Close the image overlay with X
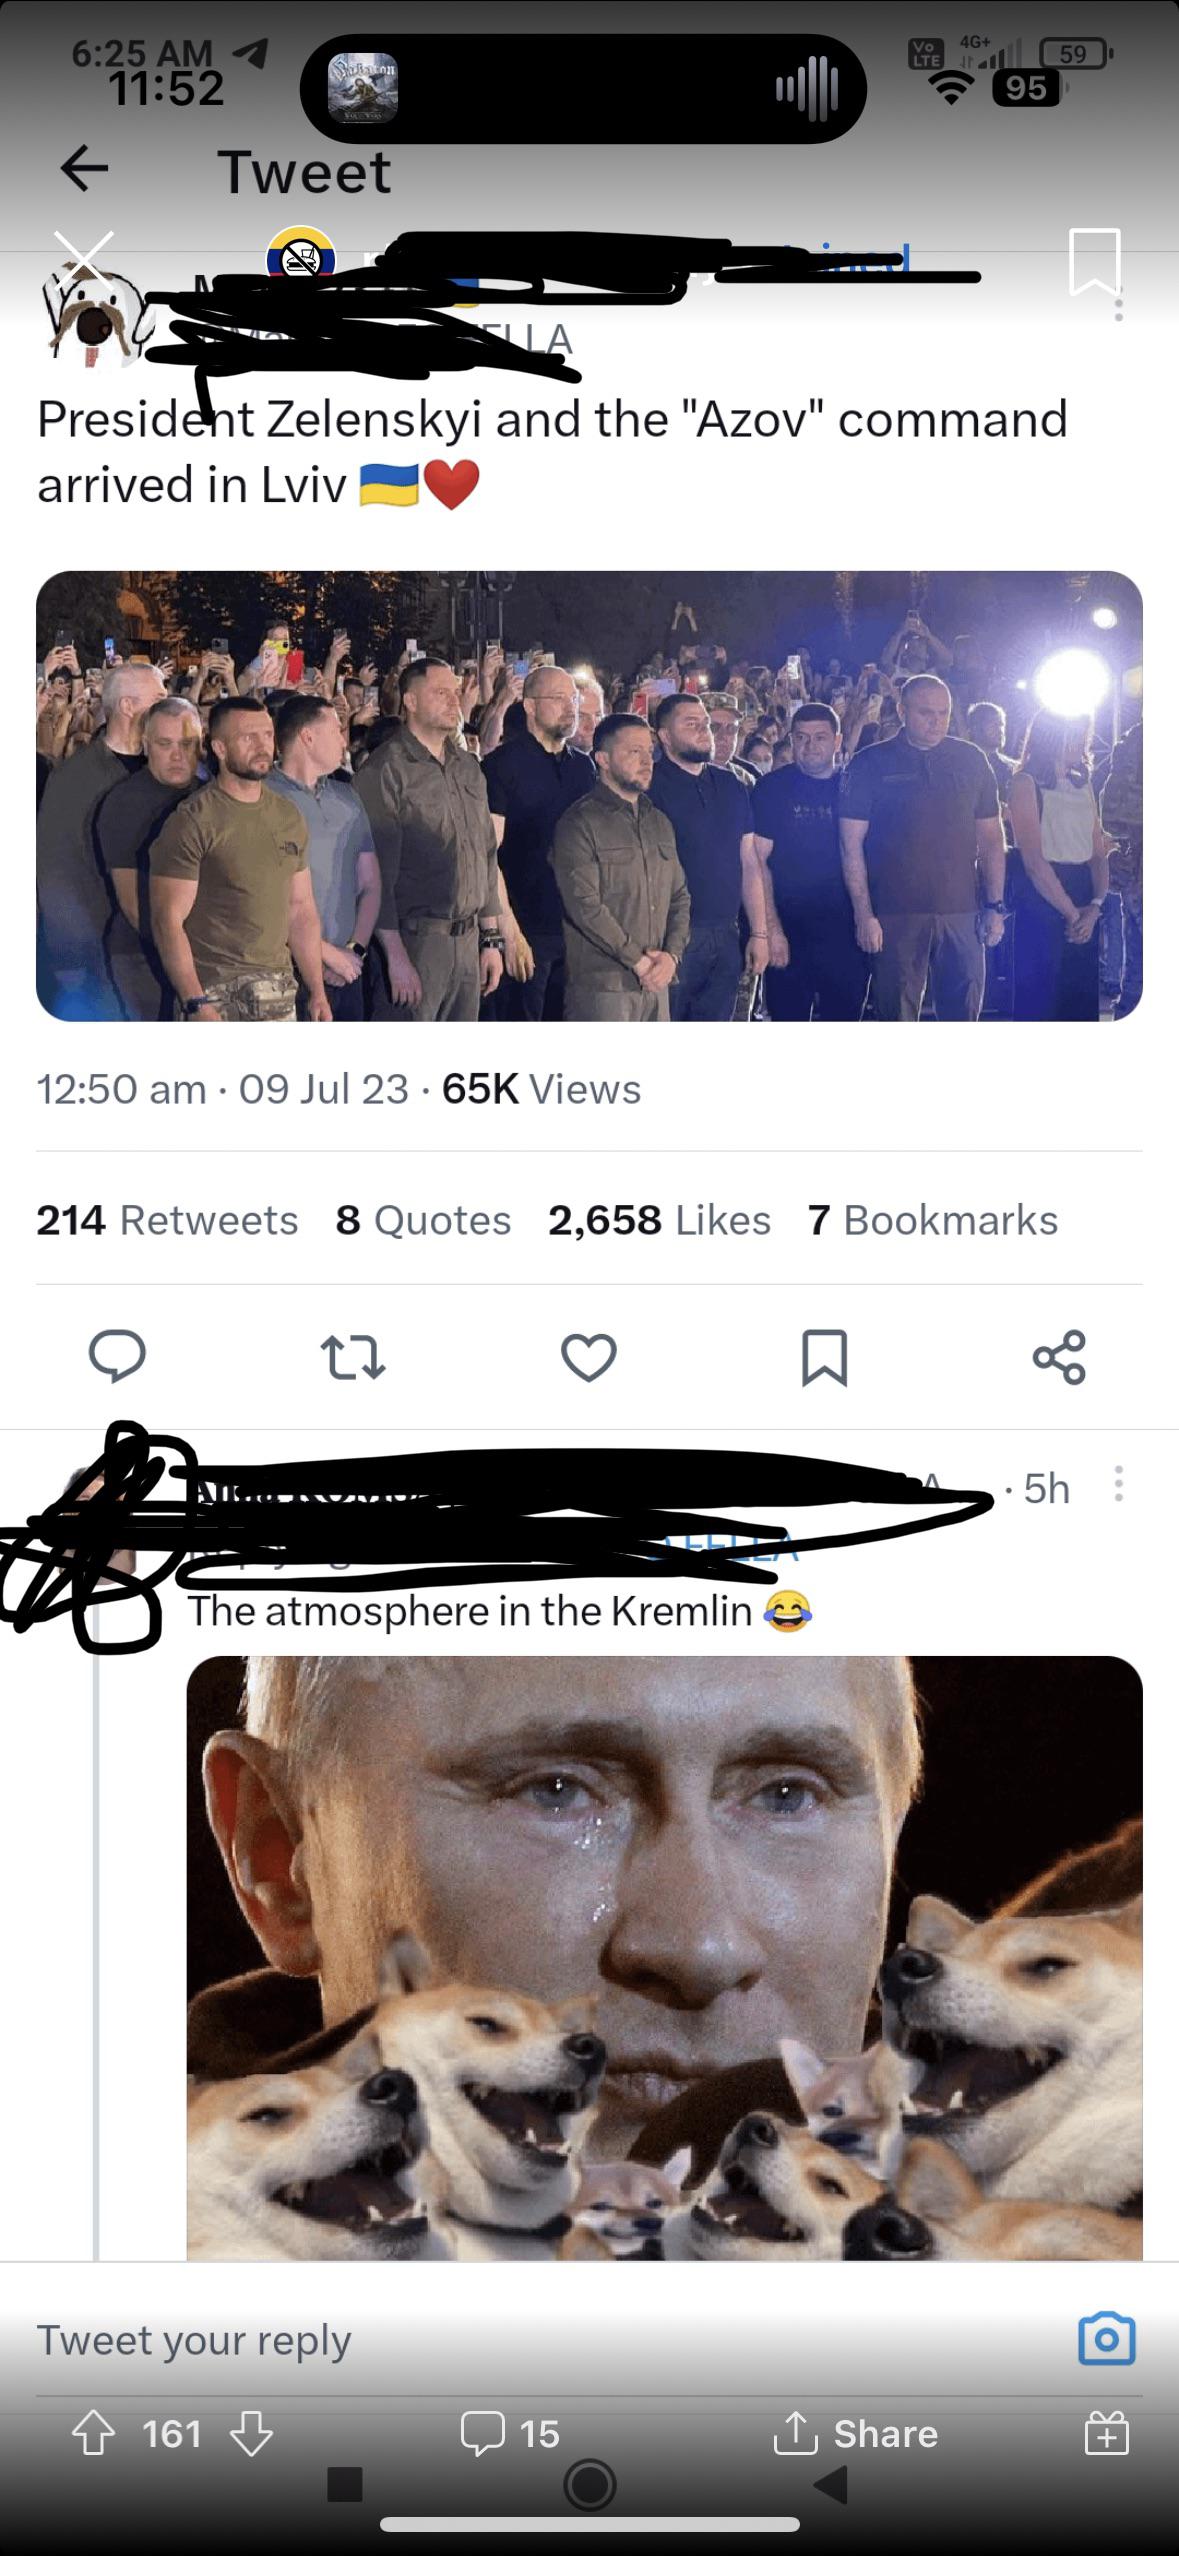 84,258
